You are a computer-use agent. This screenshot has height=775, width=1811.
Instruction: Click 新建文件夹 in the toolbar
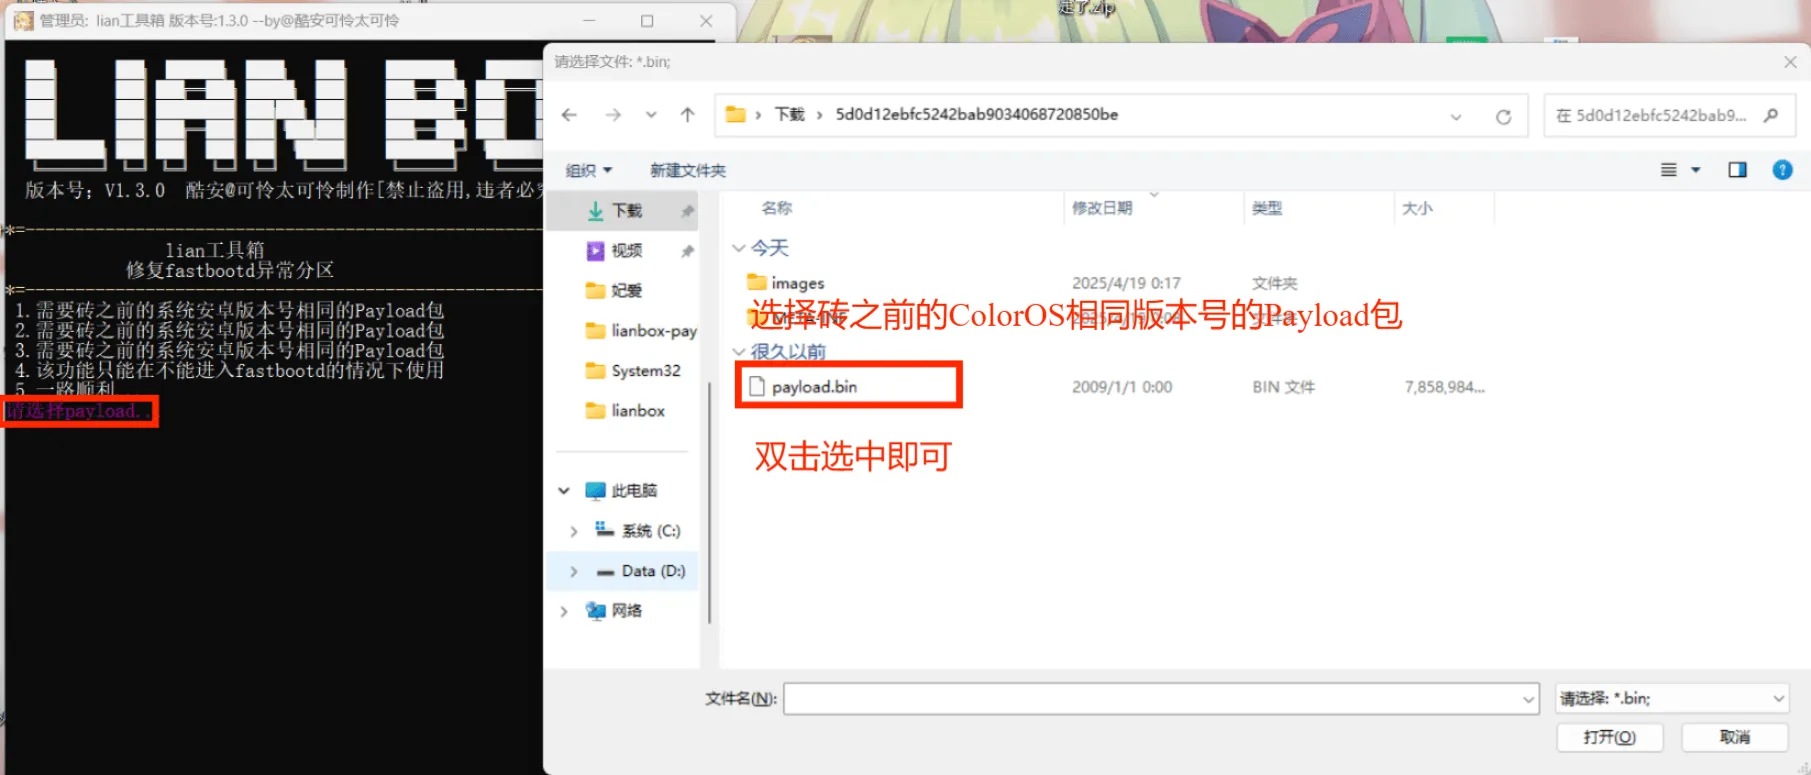tap(687, 170)
